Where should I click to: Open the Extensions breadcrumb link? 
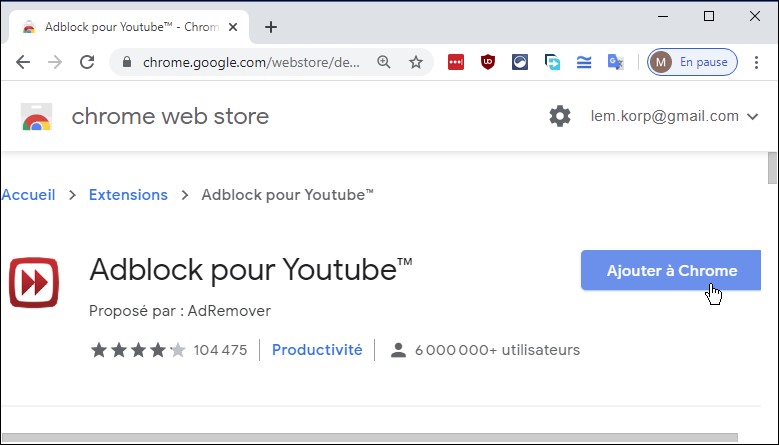[x=128, y=195]
